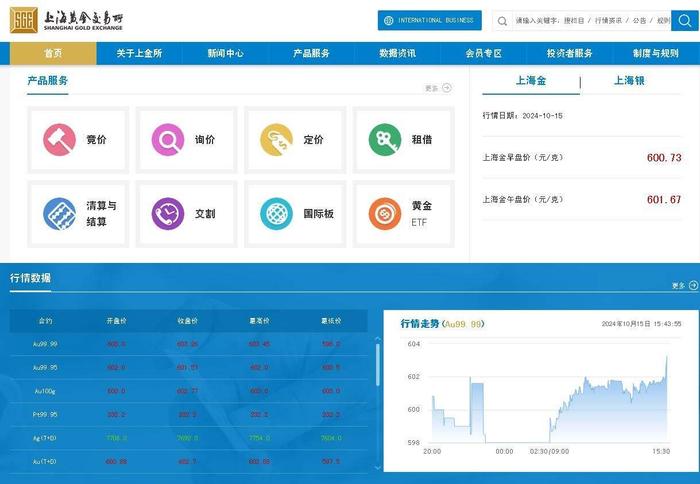The width and height of the screenshot is (700, 484).
Task: Open the 数据资讯 menu
Action: 397,54
